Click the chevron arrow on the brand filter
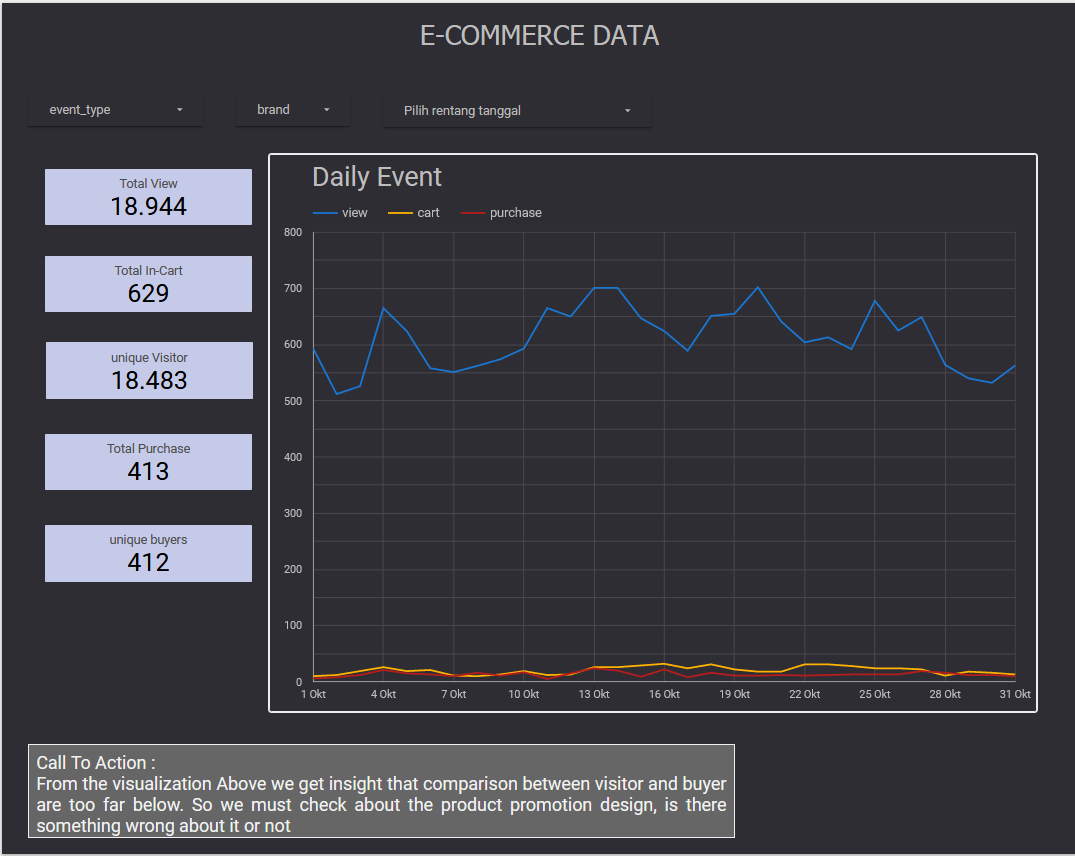The width and height of the screenshot is (1075, 856). coord(325,110)
